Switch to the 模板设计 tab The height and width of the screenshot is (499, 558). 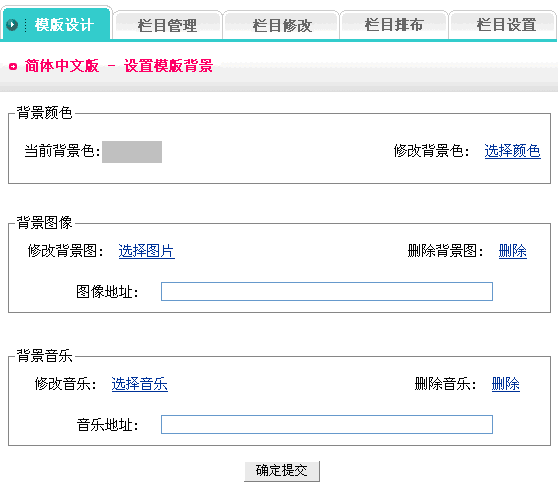pos(57,23)
